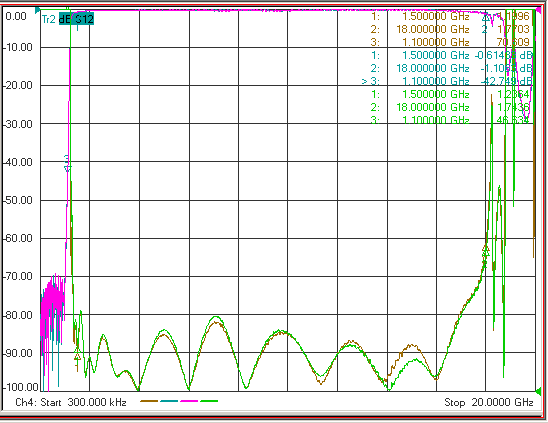548x423 pixels.
Task: Click the Ch4 Start 300.000 kHz field
Action: click(x=71, y=402)
